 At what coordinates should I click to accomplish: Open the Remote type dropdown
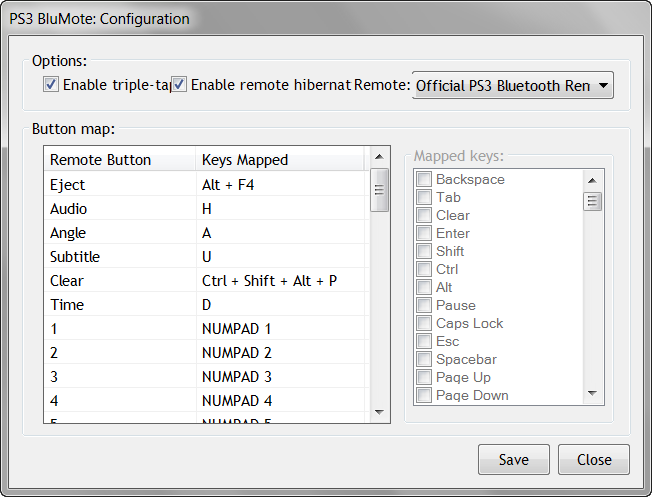click(x=512, y=85)
